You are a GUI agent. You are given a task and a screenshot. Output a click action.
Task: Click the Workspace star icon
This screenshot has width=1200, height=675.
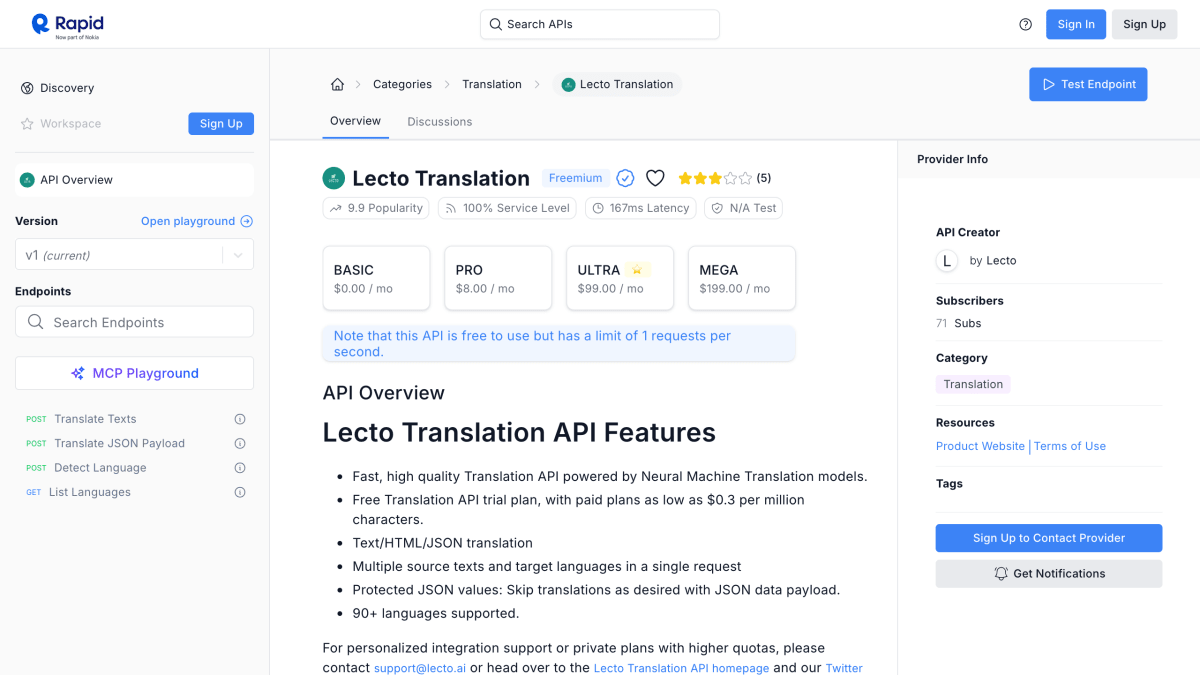coord(27,124)
